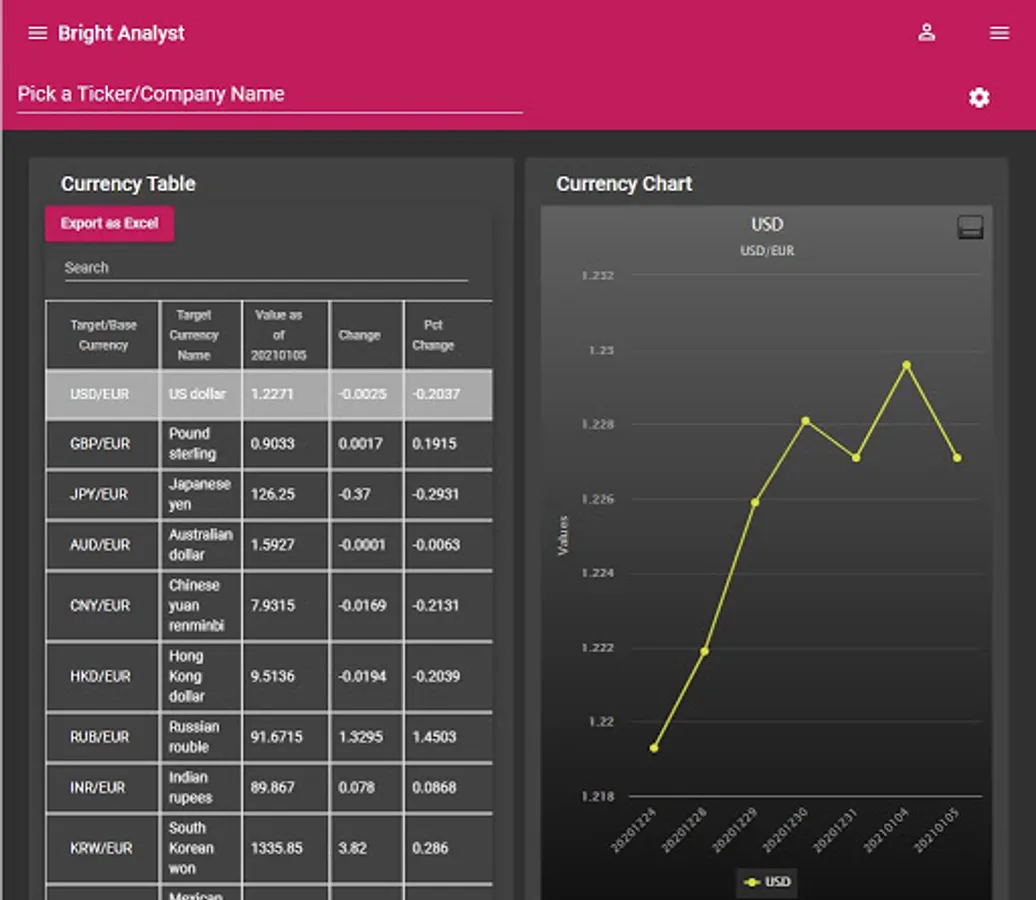The image size is (1036, 900).
Task: Click the Japanese yen name cell
Action: pos(201,494)
